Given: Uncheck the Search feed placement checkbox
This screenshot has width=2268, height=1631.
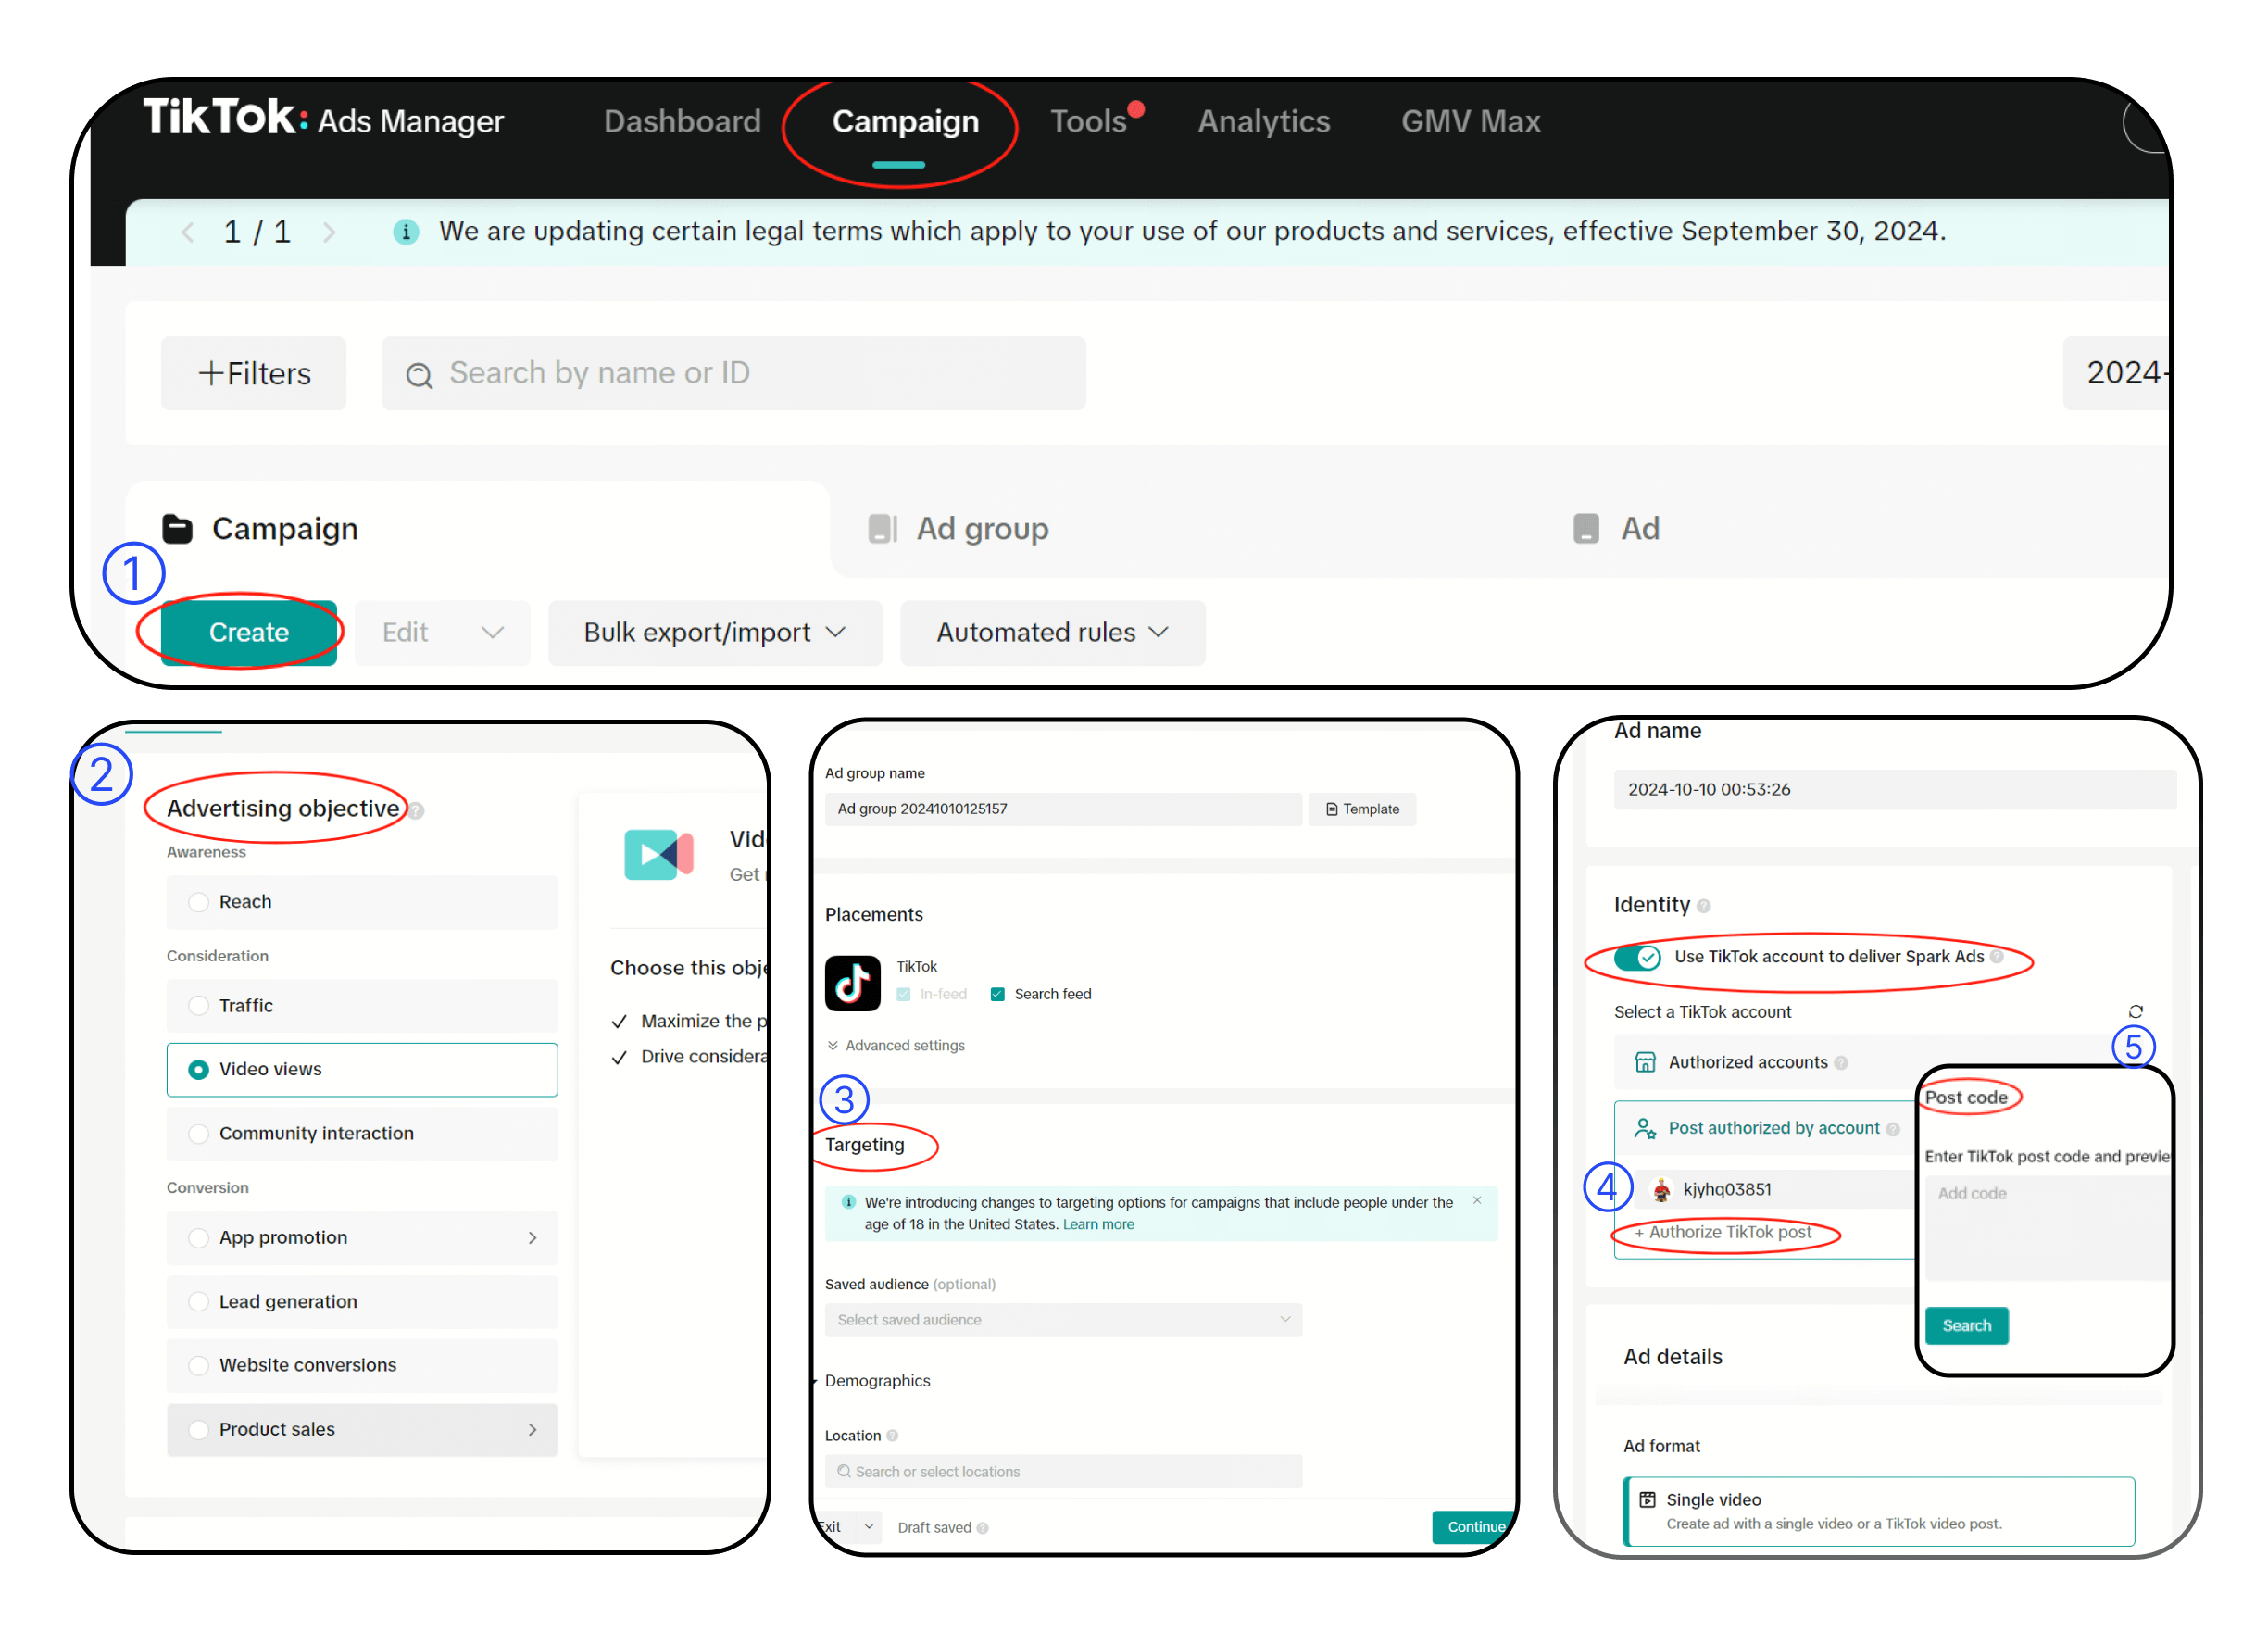Looking at the screenshot, I should click(997, 994).
